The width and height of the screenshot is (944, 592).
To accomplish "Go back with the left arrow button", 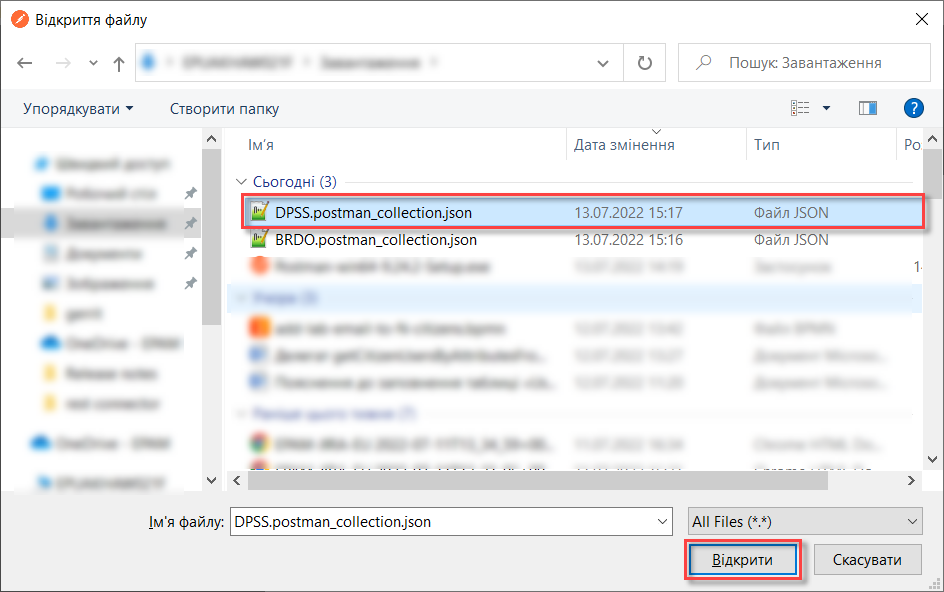I will coord(25,63).
